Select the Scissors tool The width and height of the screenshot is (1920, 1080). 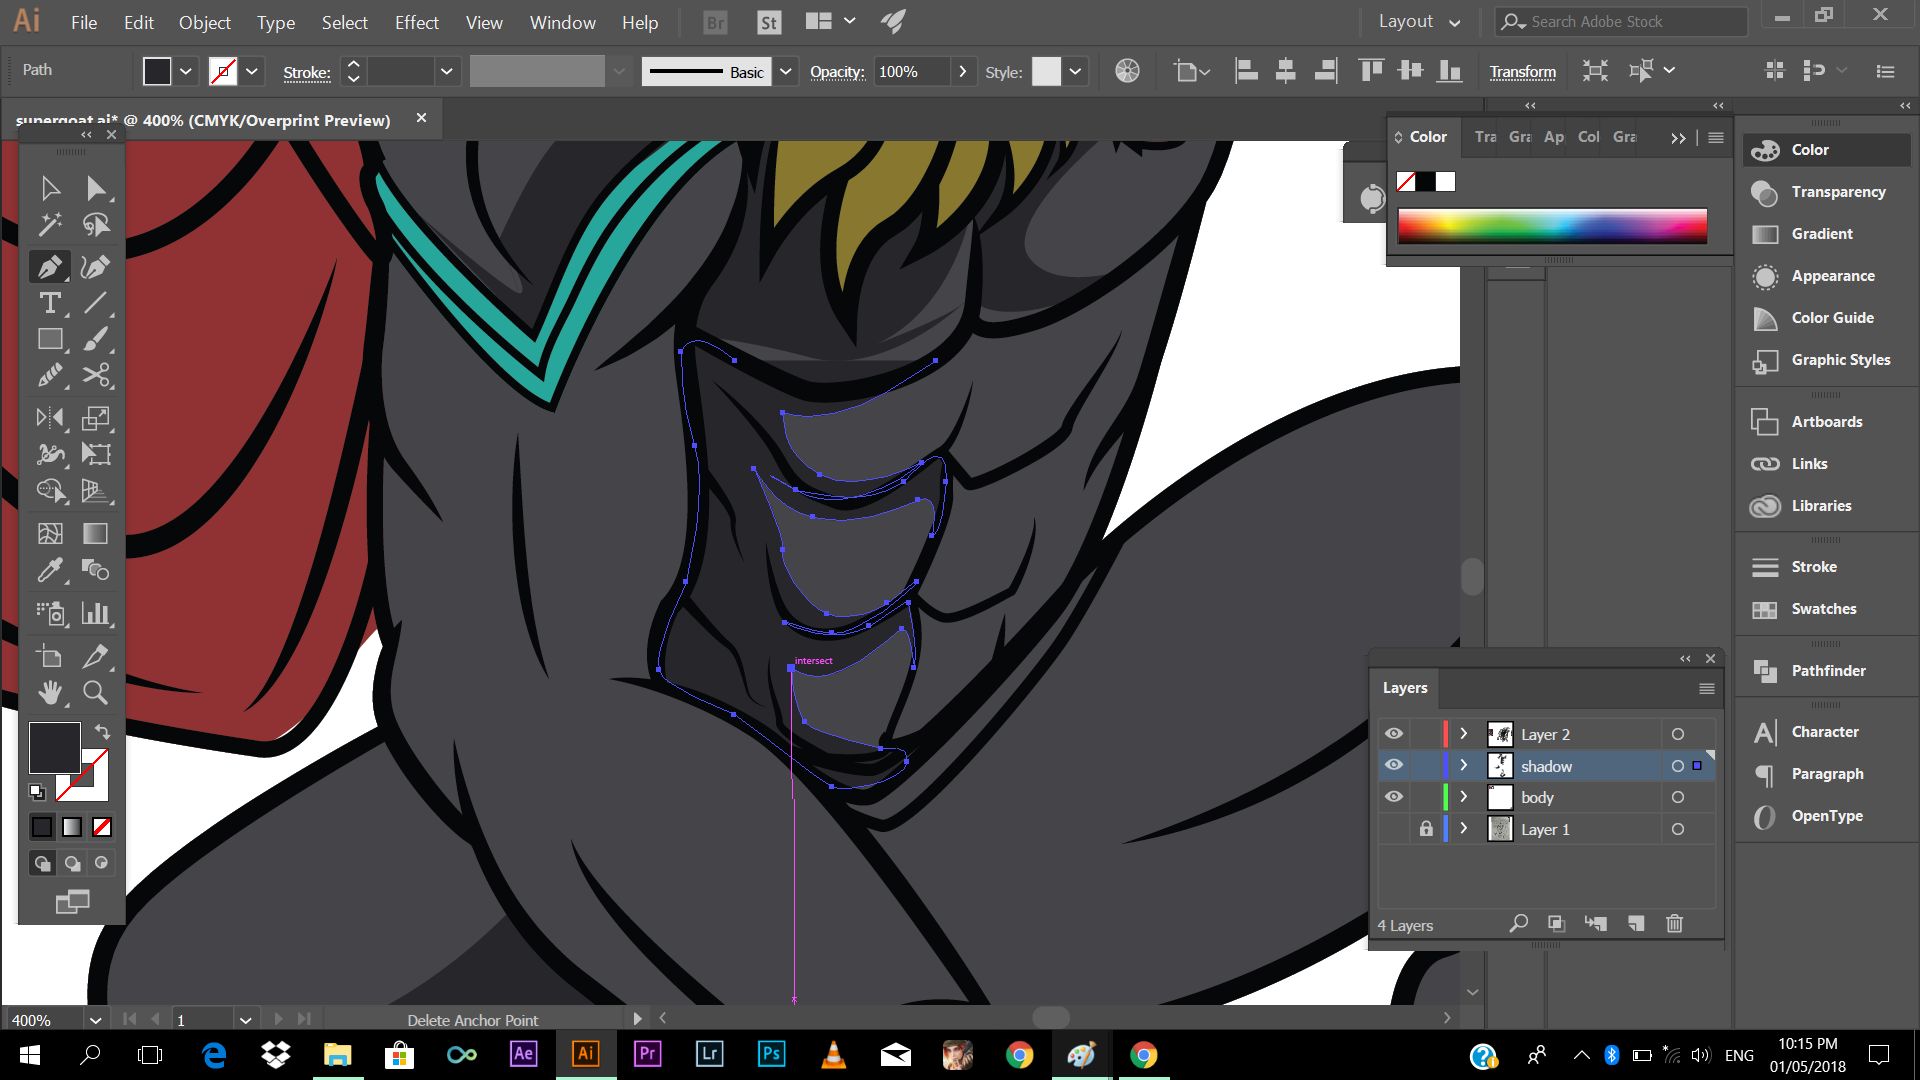(96, 375)
